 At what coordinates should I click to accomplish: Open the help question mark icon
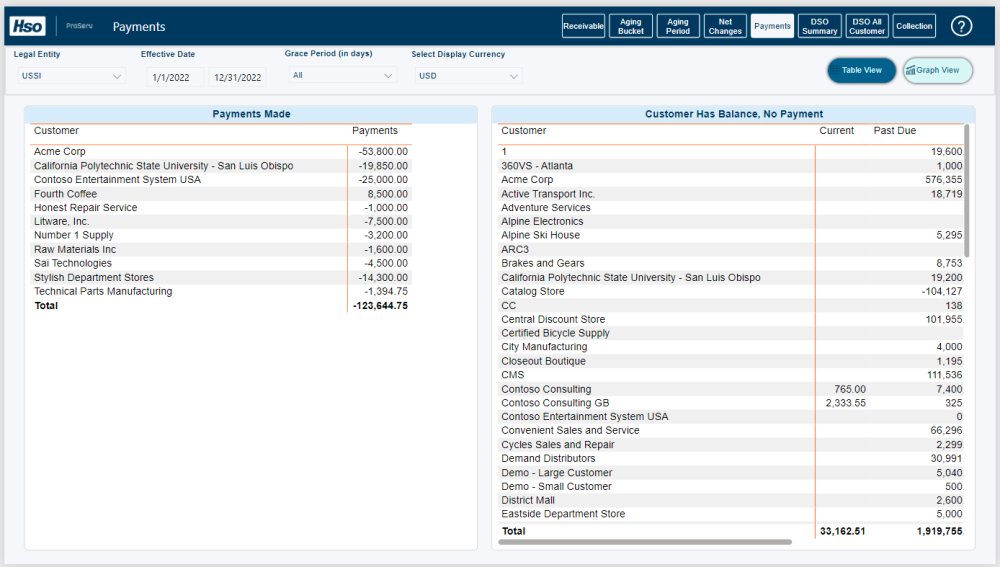click(961, 26)
